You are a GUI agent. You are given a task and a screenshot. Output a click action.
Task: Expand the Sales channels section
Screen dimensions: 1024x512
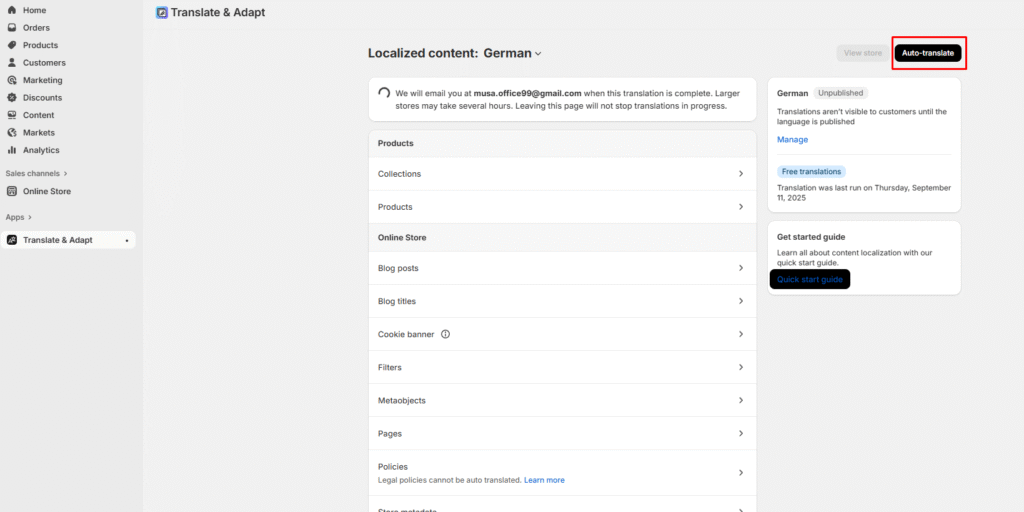37,174
